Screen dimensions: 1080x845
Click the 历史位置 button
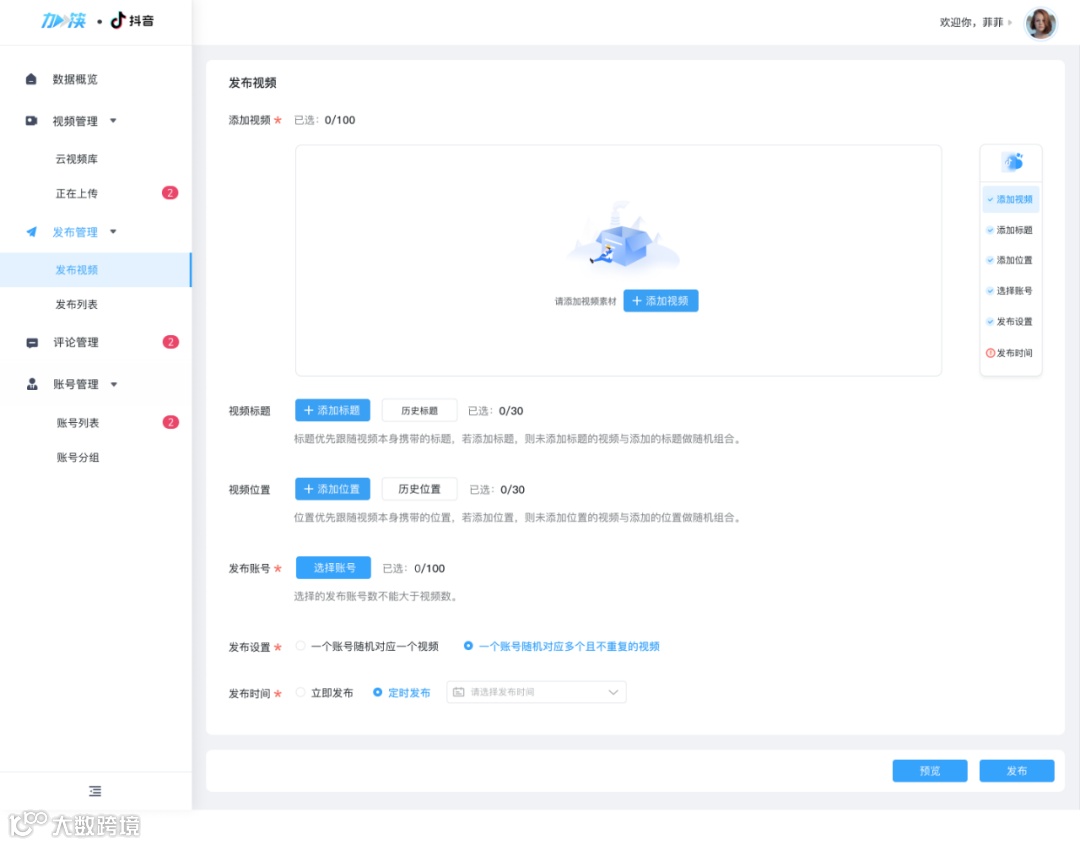[x=419, y=489]
